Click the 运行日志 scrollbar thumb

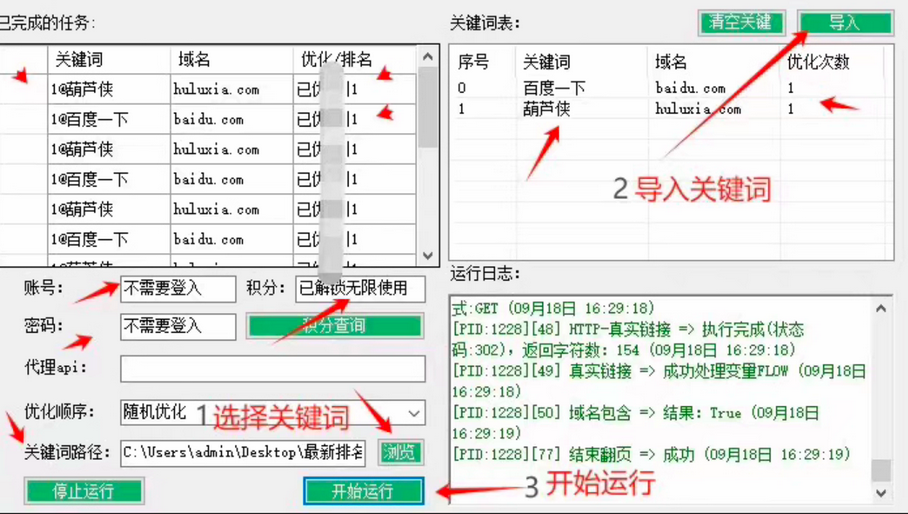[x=881, y=470]
